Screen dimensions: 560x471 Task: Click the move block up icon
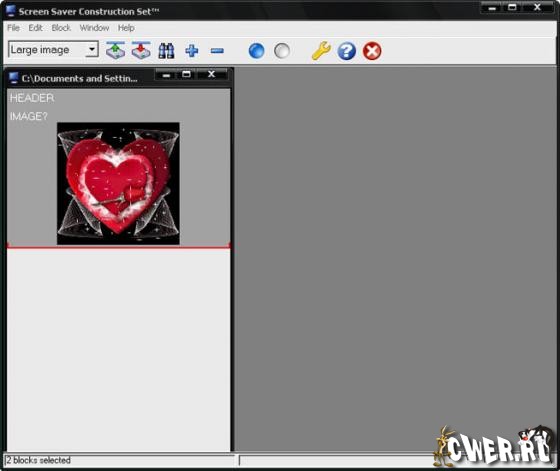(x=115, y=50)
